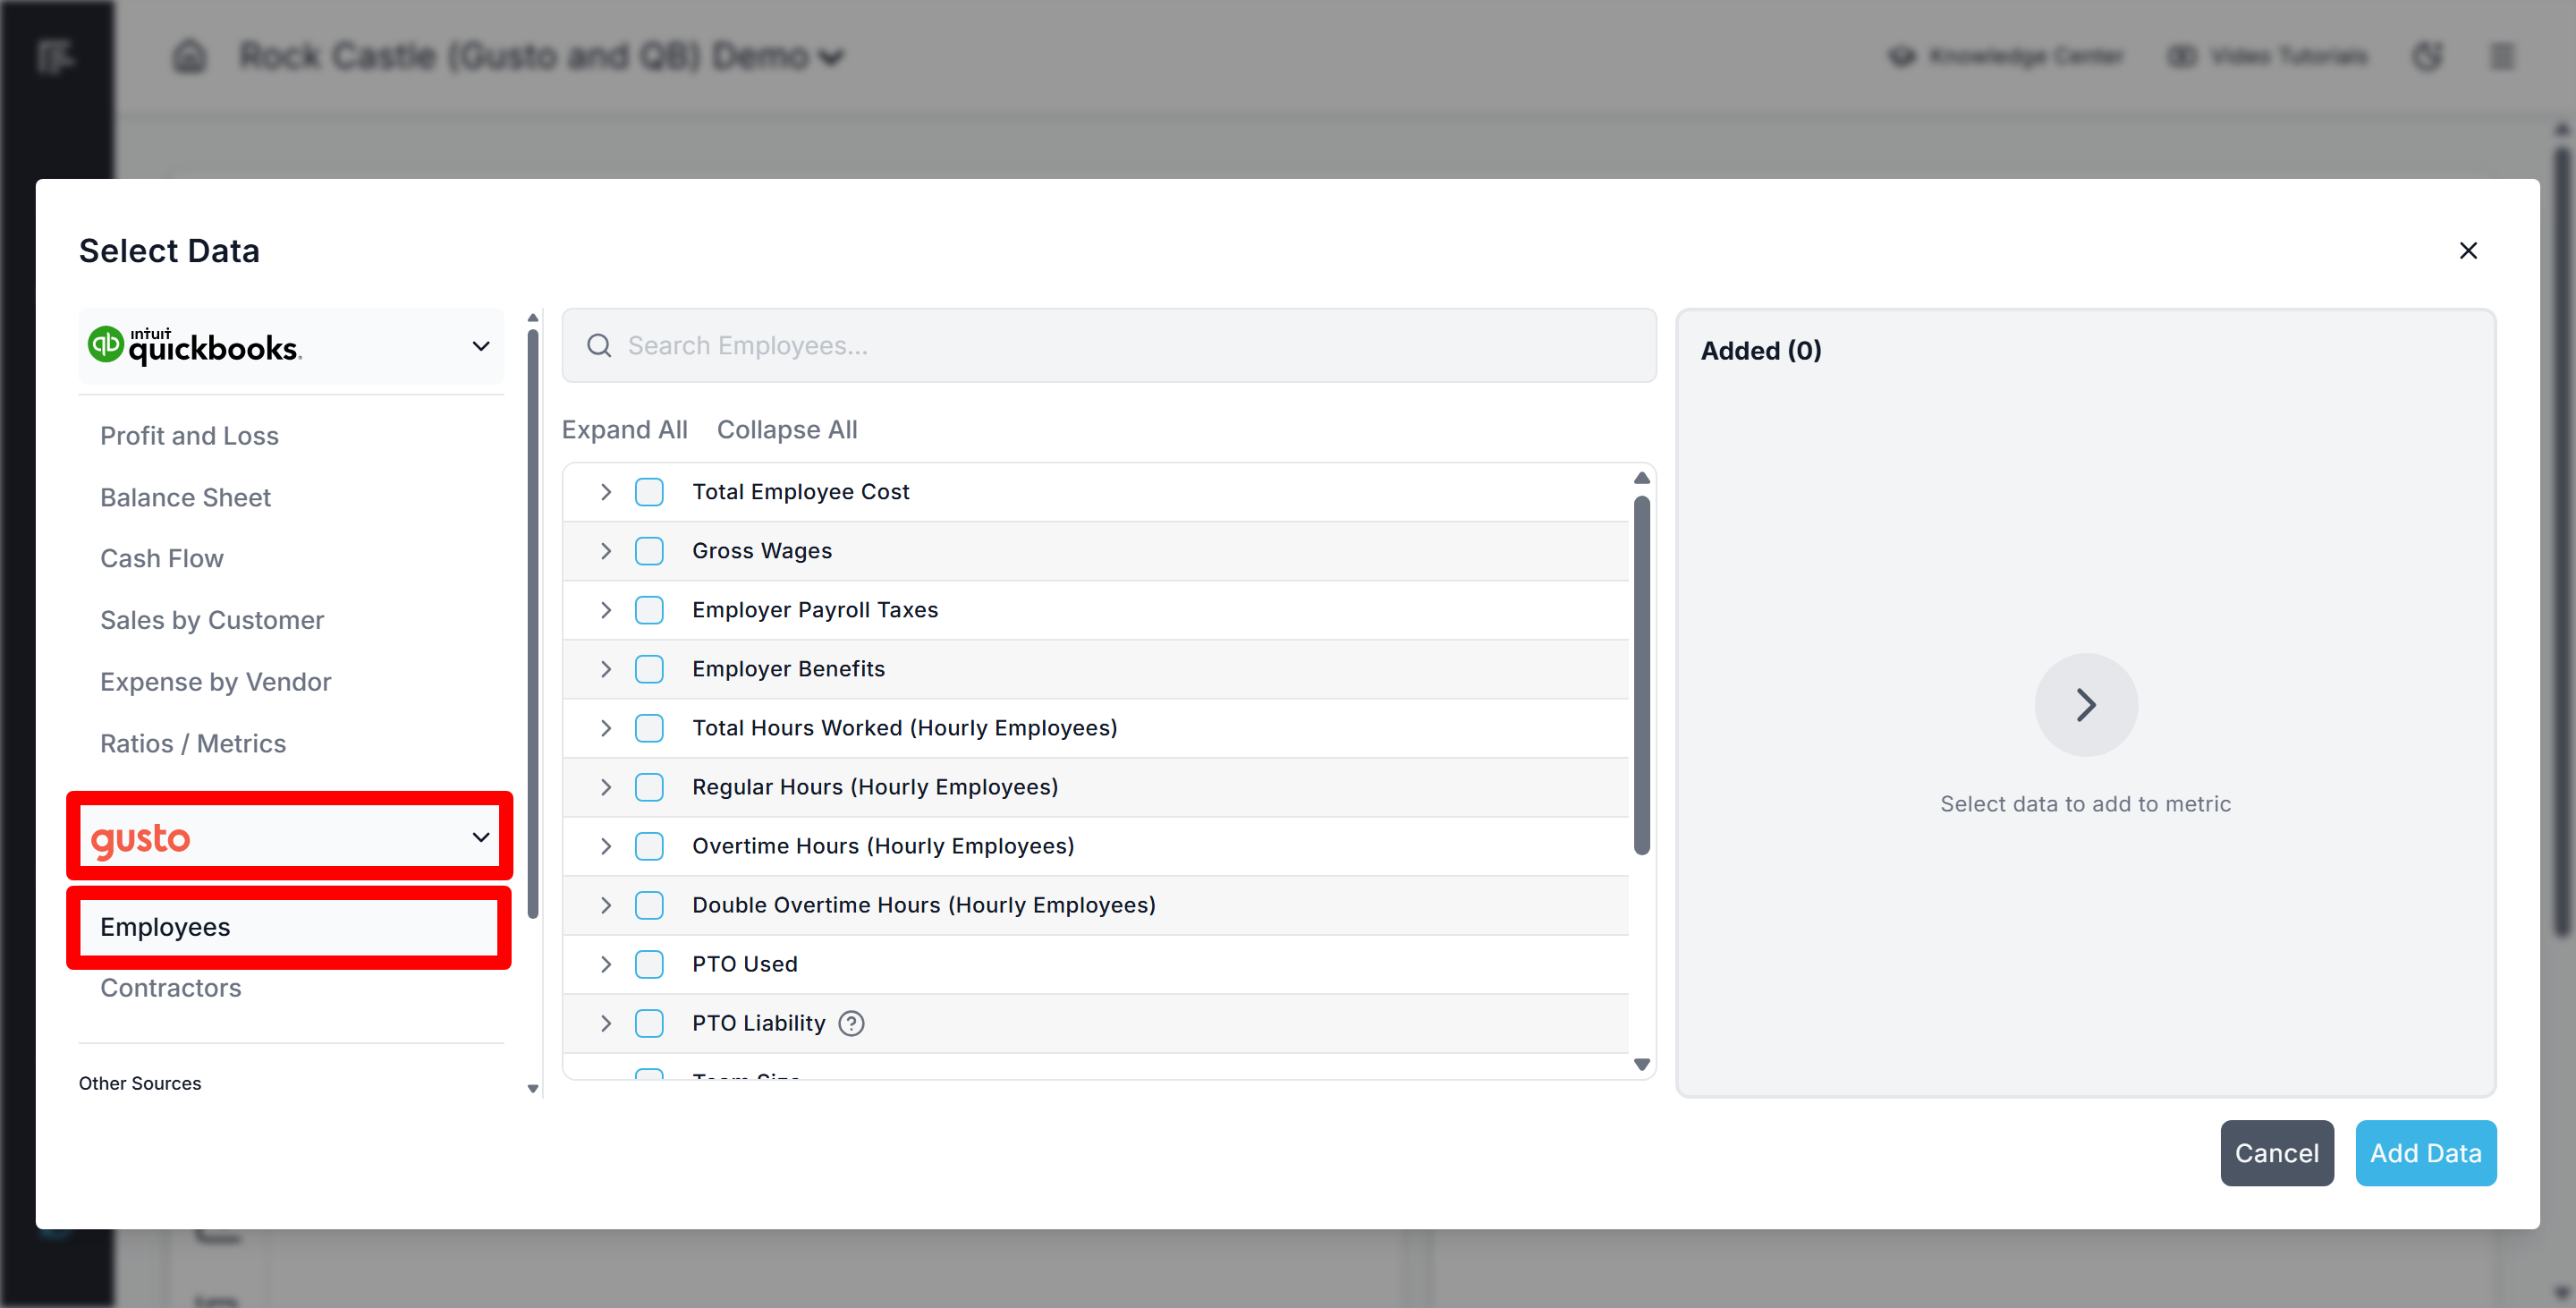Open the Profit and Loss category

(189, 436)
